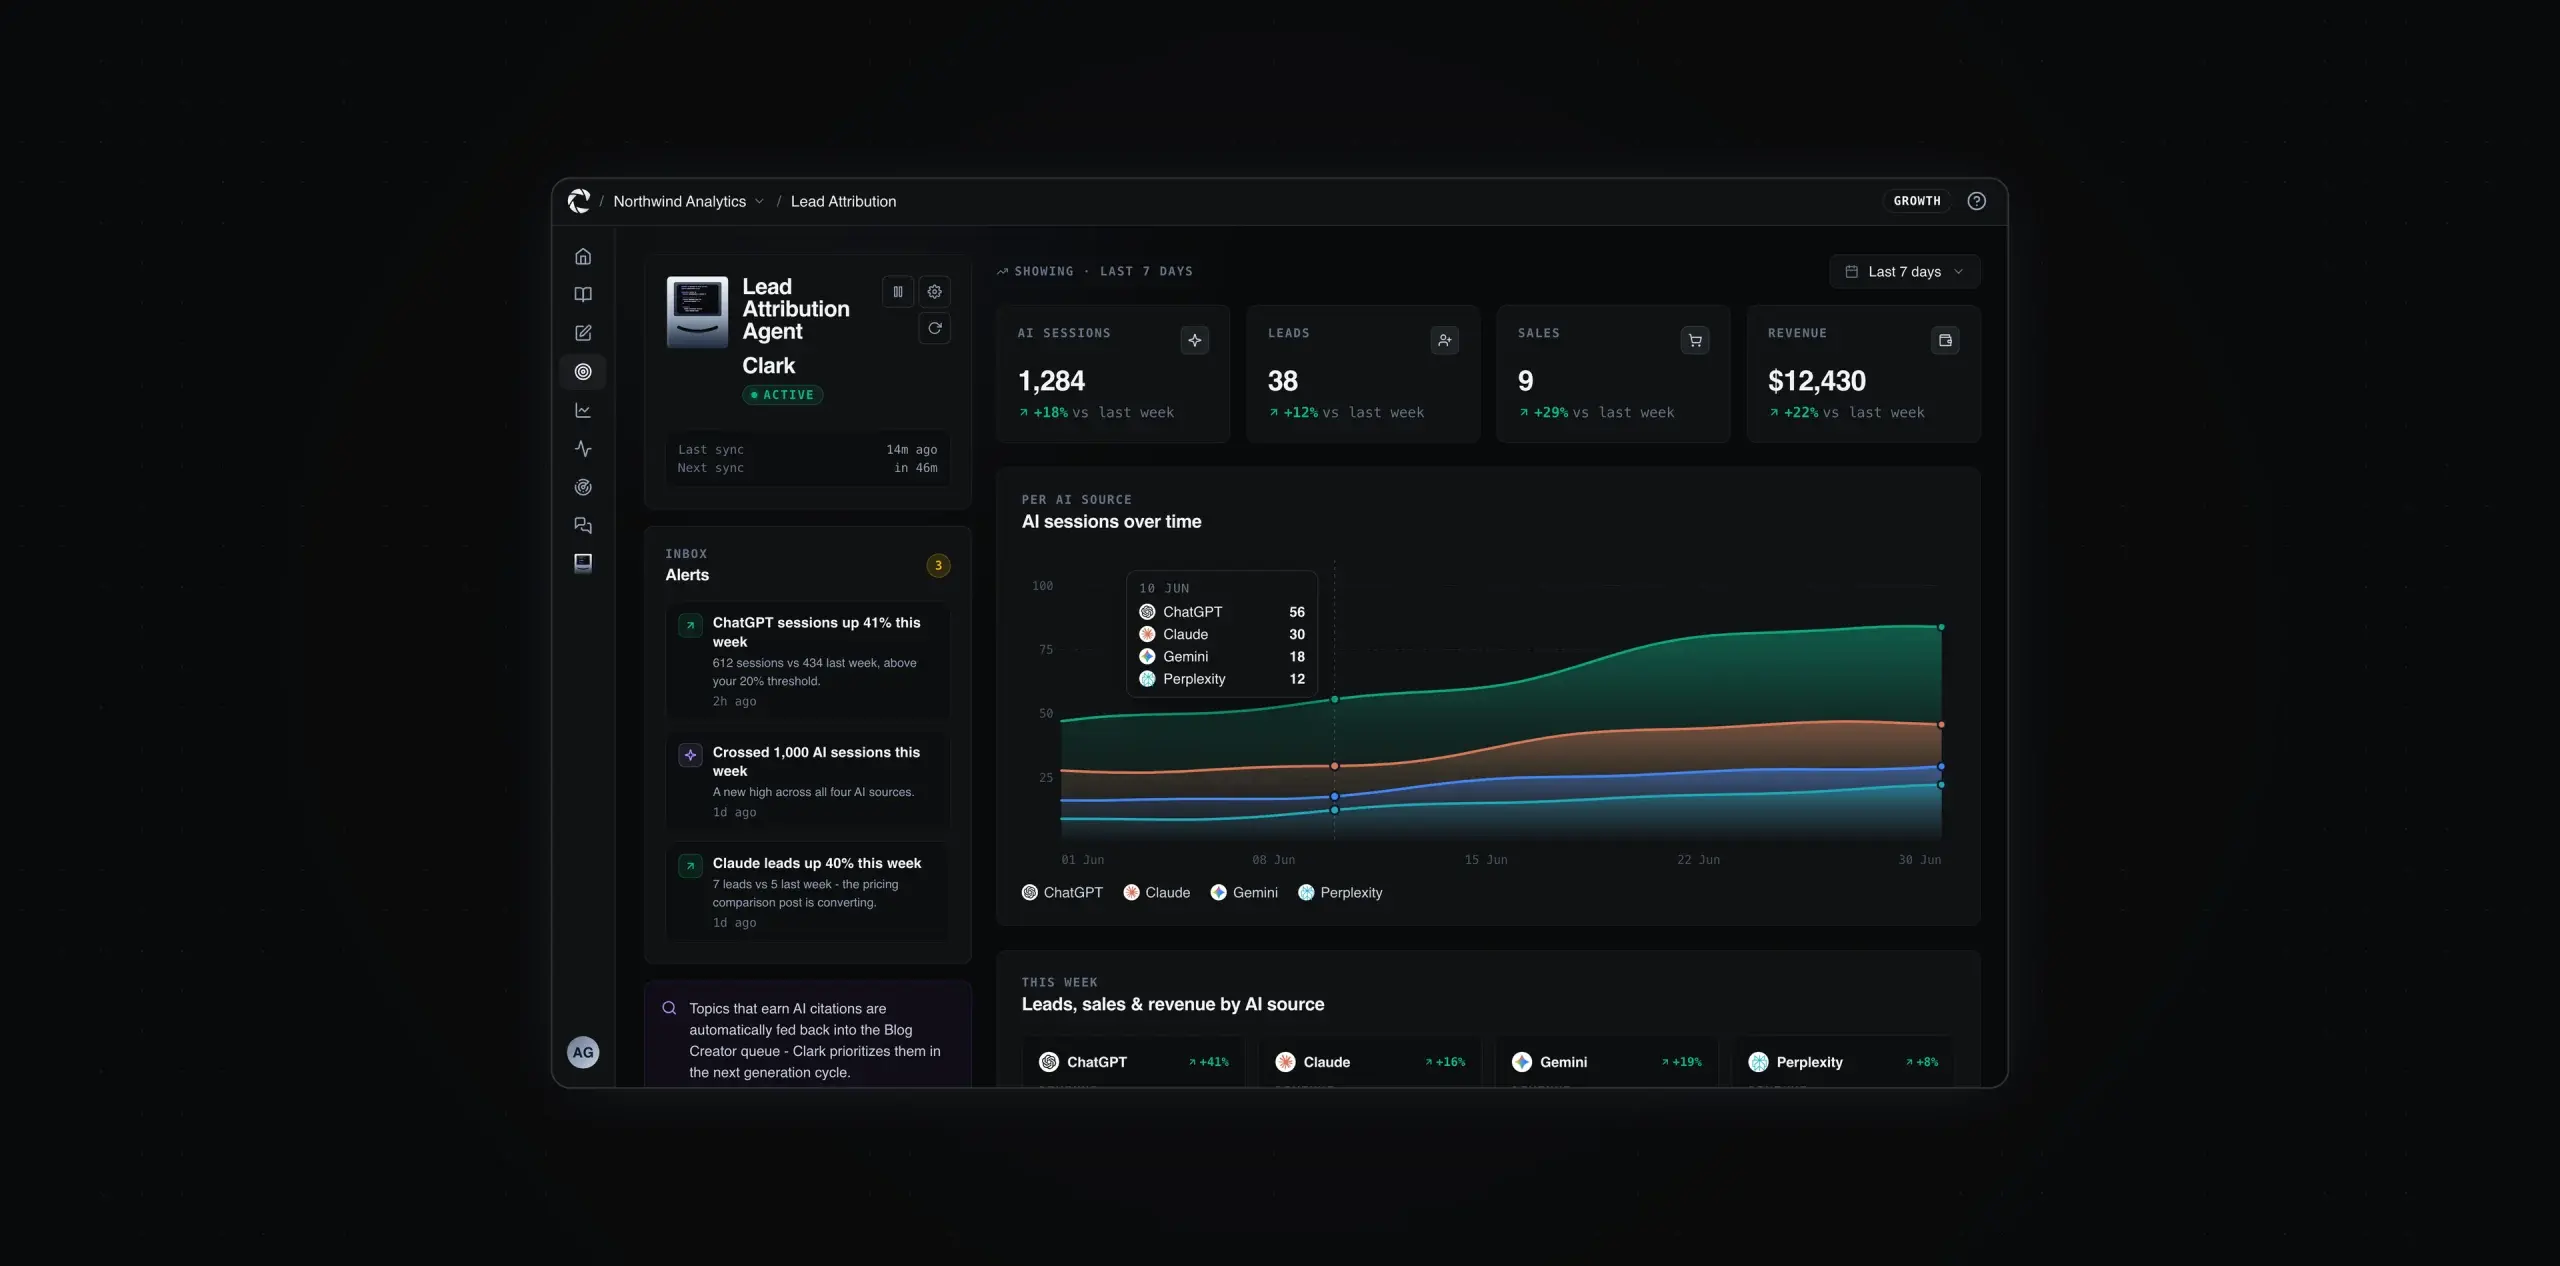Open the Claude leads up 40% alert

(x=808, y=891)
